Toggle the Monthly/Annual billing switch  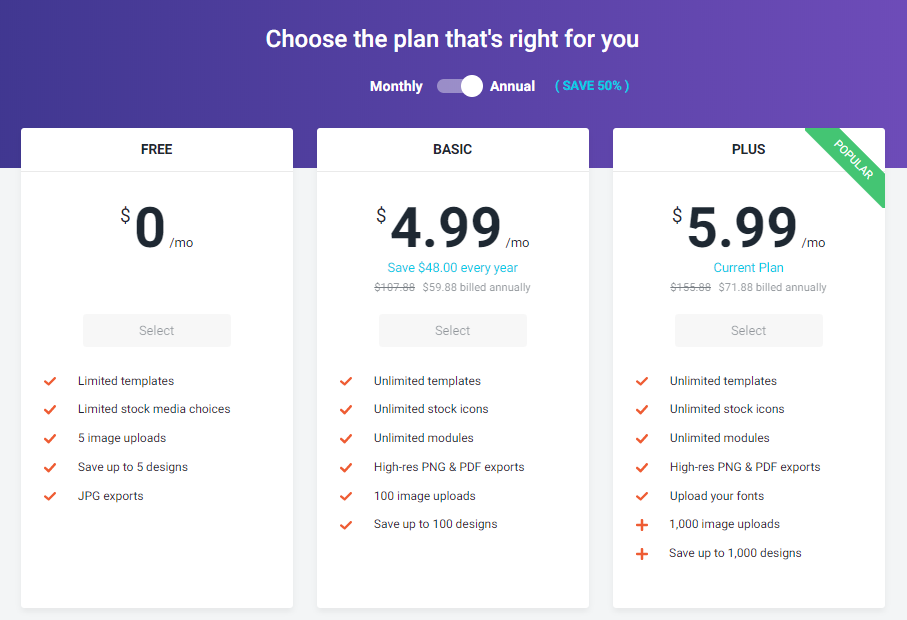coord(460,86)
